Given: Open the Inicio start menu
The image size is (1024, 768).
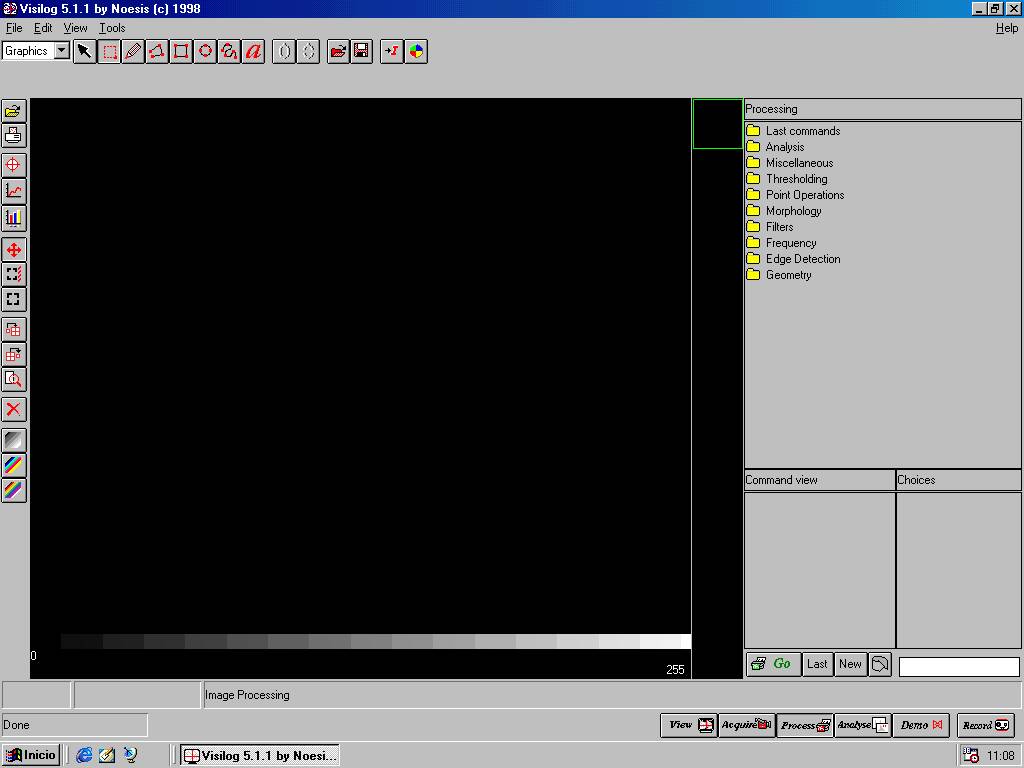Looking at the screenshot, I should click(x=31, y=755).
